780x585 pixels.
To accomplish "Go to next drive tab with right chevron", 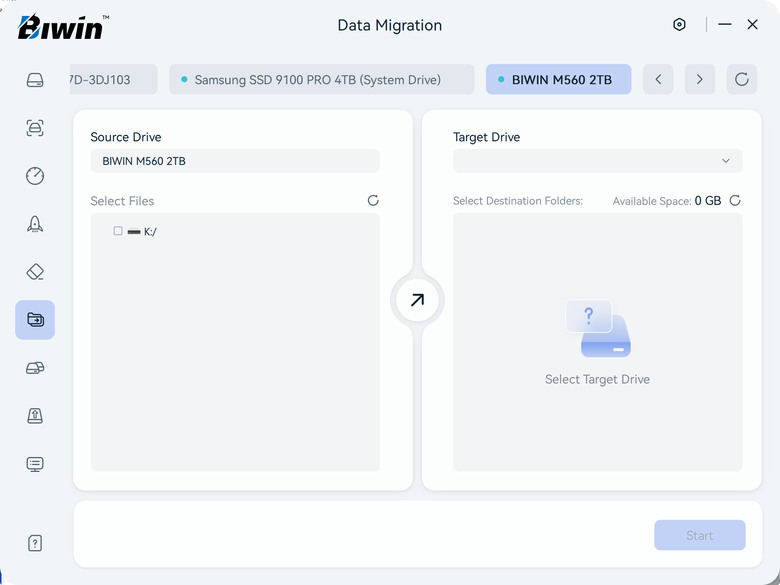I will 700,79.
